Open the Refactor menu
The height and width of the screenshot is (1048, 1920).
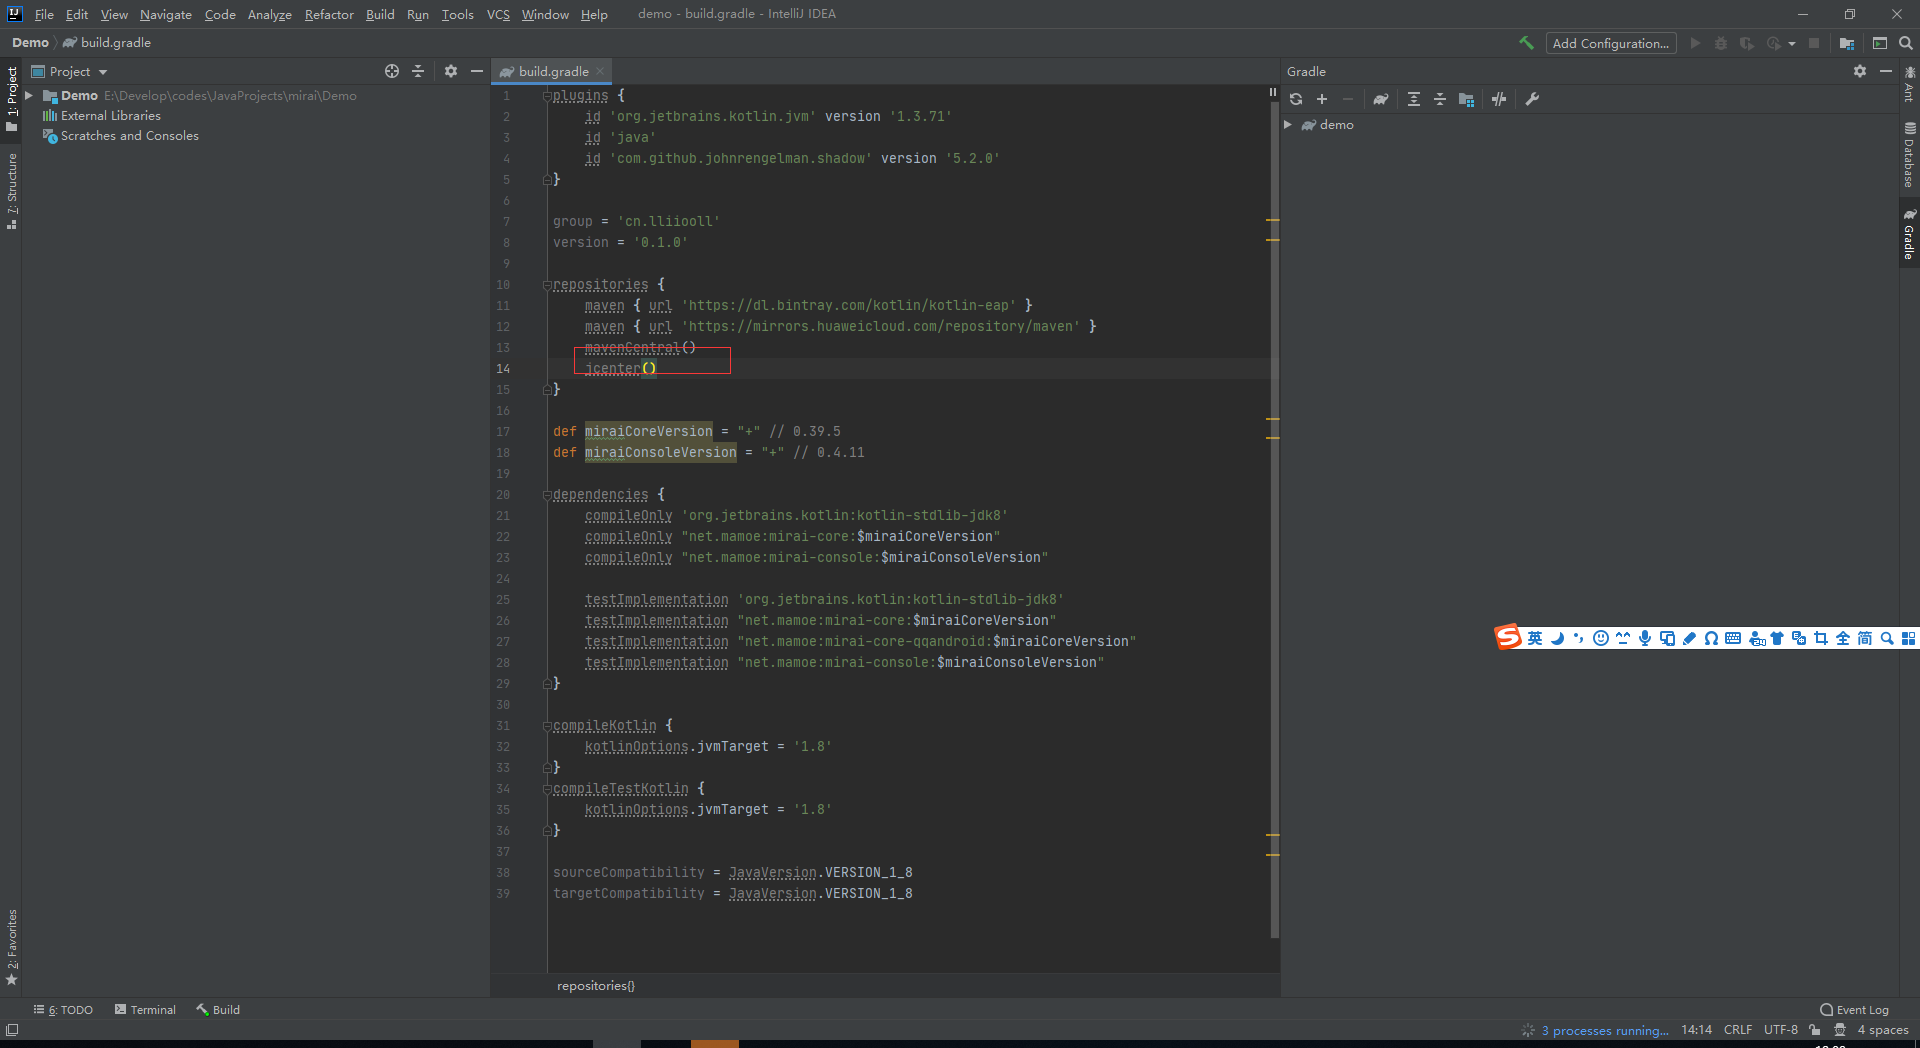[329, 14]
